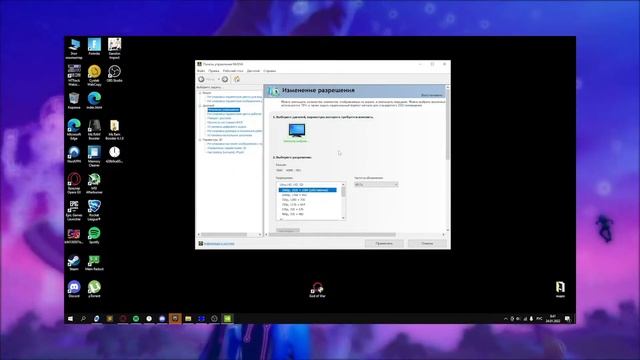The image size is (640, 360).
Task: Open MSI Afterburner desktop icon
Action: pos(94,184)
